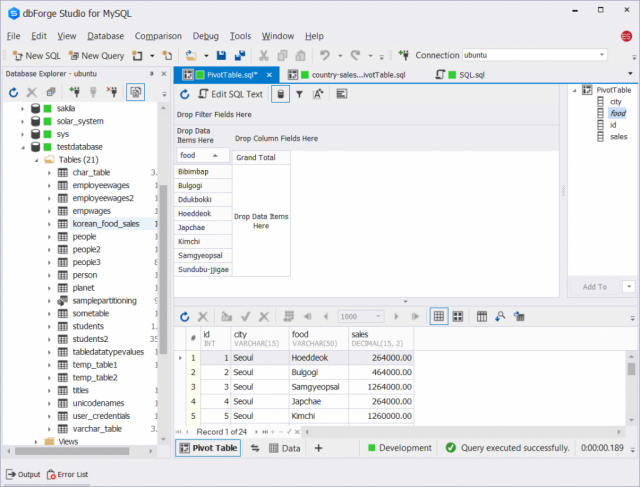
Task: Switch to the SQL.sql tab
Action: pos(460,75)
